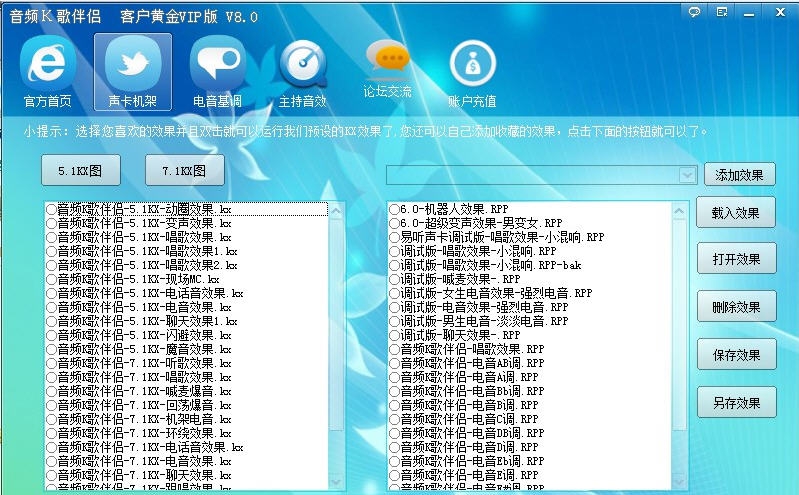
Task: Click the right list scroll-down arrow
Action: [679, 482]
